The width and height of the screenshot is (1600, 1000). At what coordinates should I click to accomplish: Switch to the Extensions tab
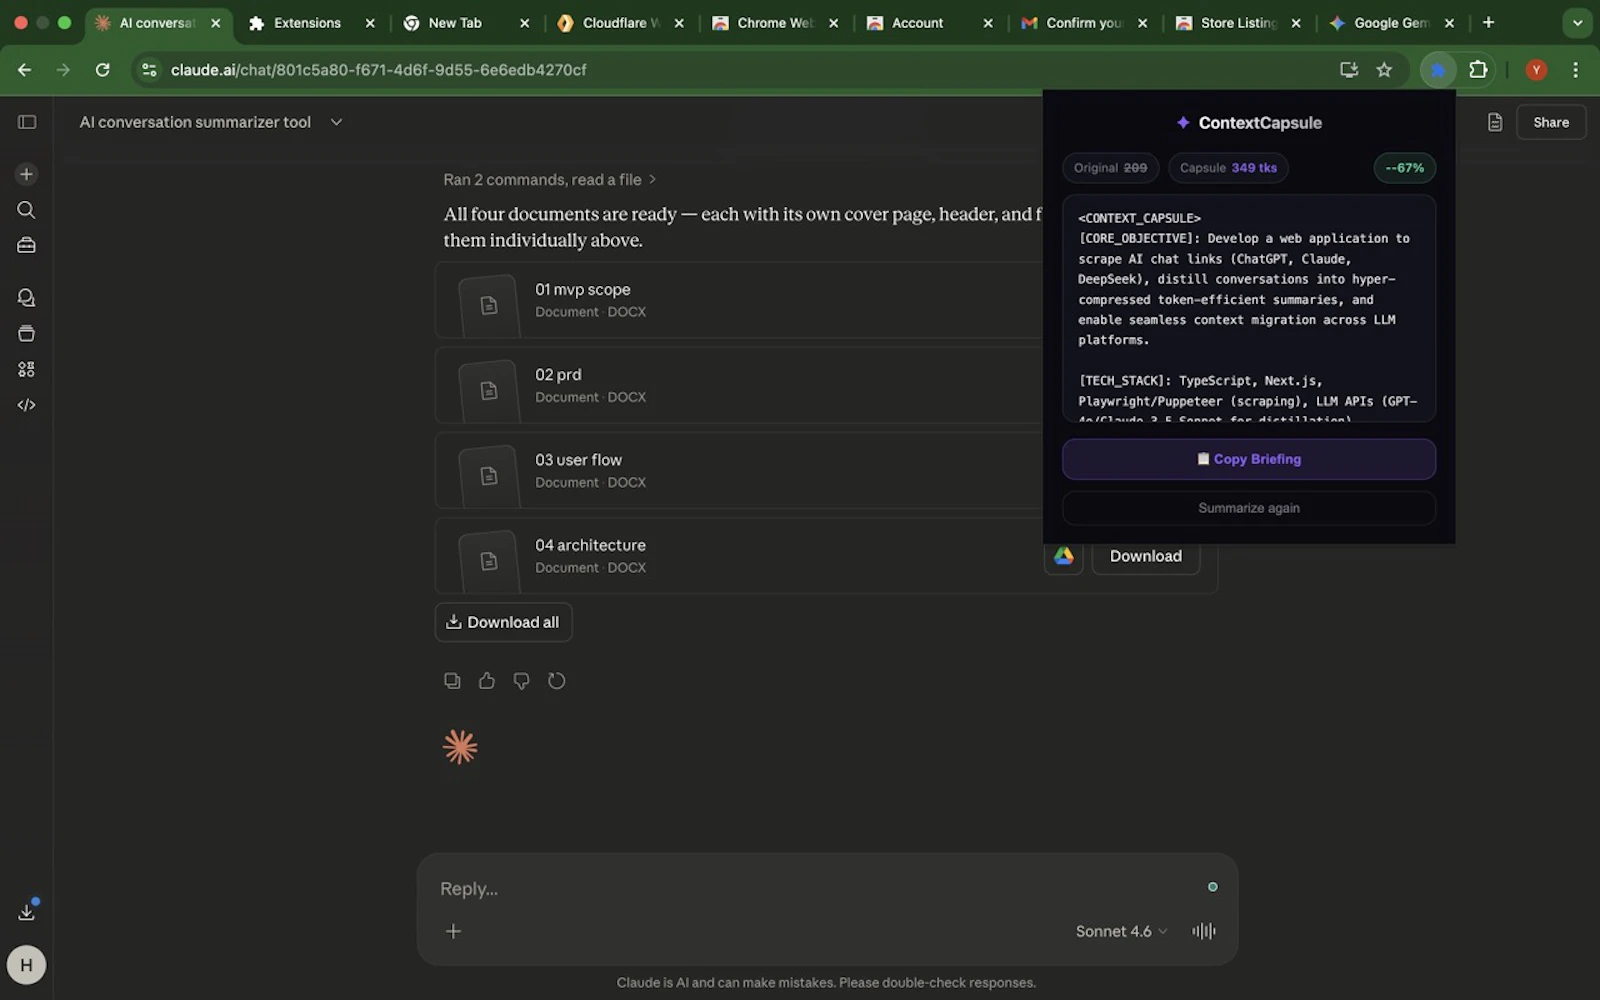(308, 23)
